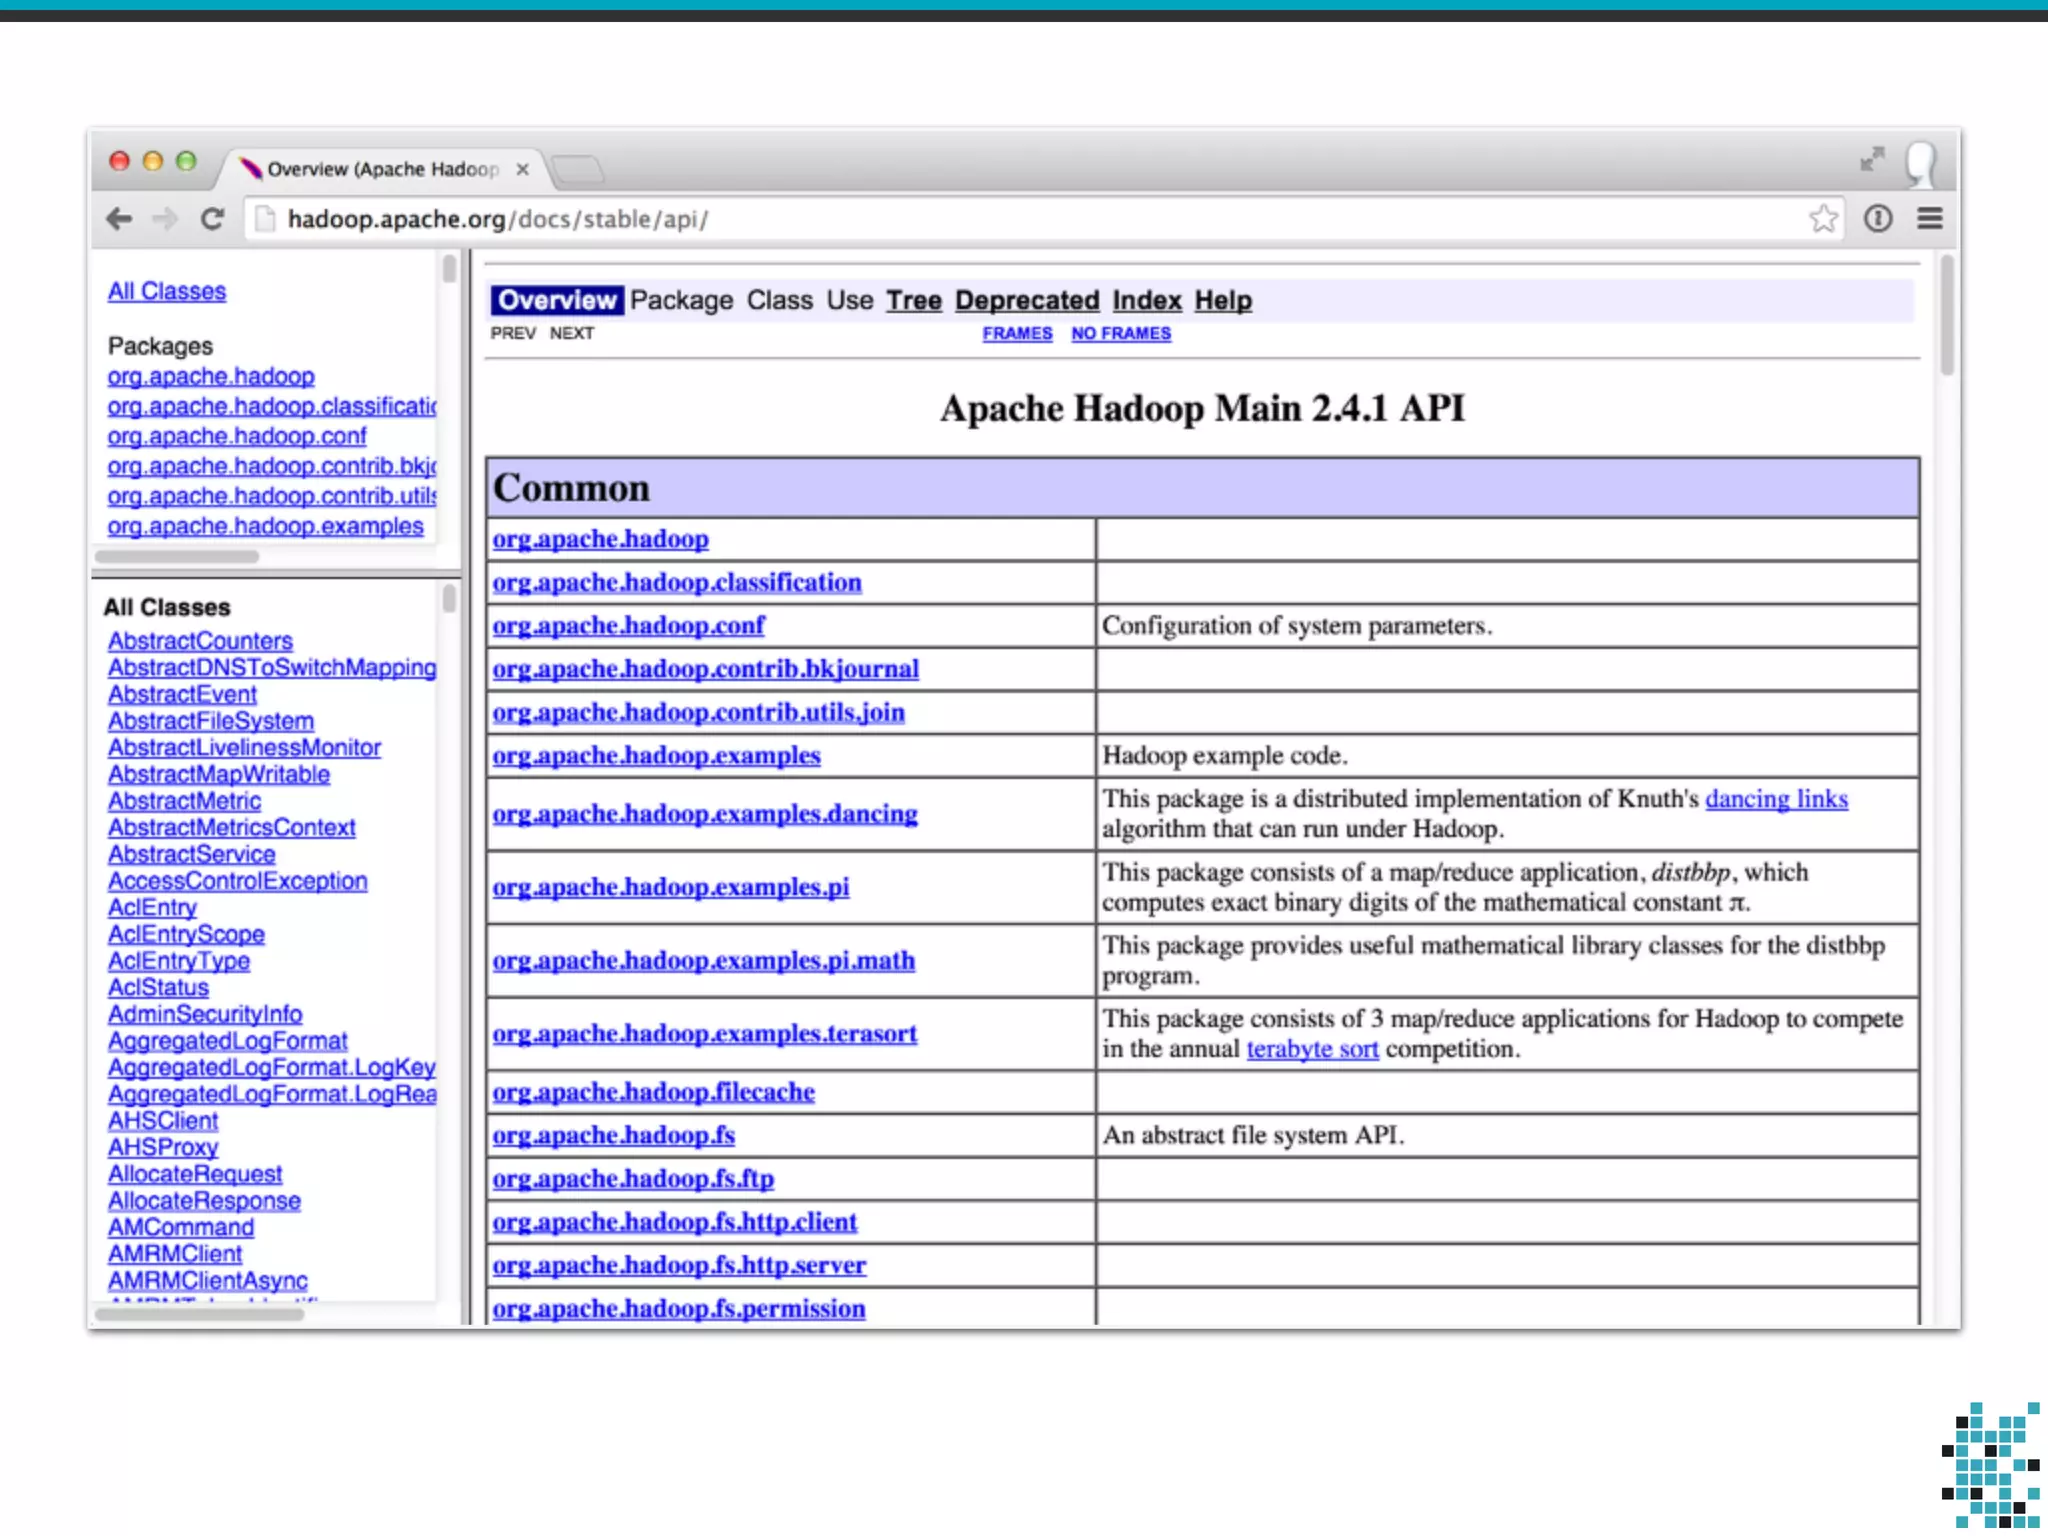Click the Index navigation link
Image resolution: width=2048 pixels, height=1536 pixels.
[x=1146, y=300]
